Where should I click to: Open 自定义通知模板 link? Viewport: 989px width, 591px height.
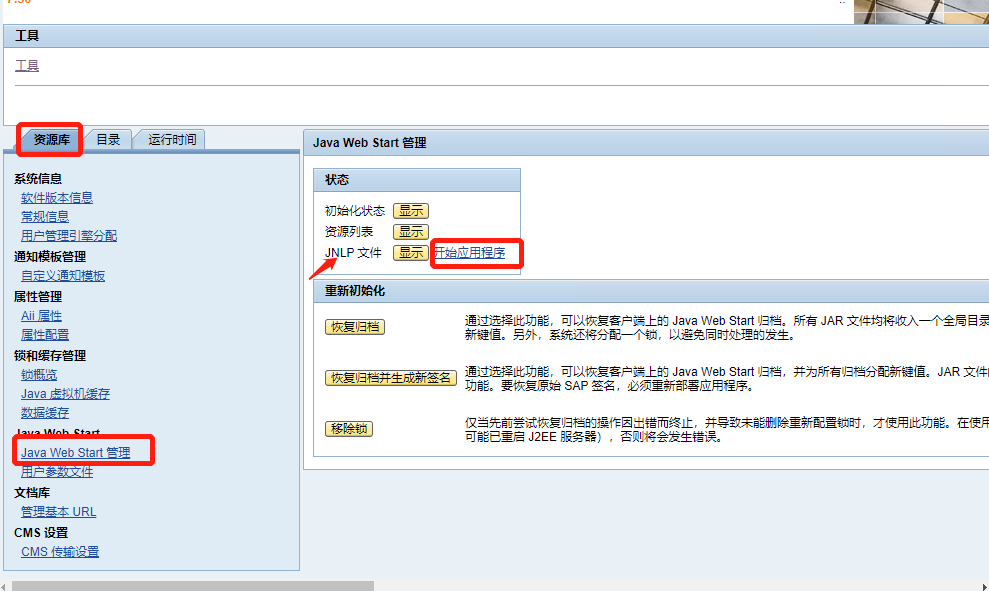[63, 276]
